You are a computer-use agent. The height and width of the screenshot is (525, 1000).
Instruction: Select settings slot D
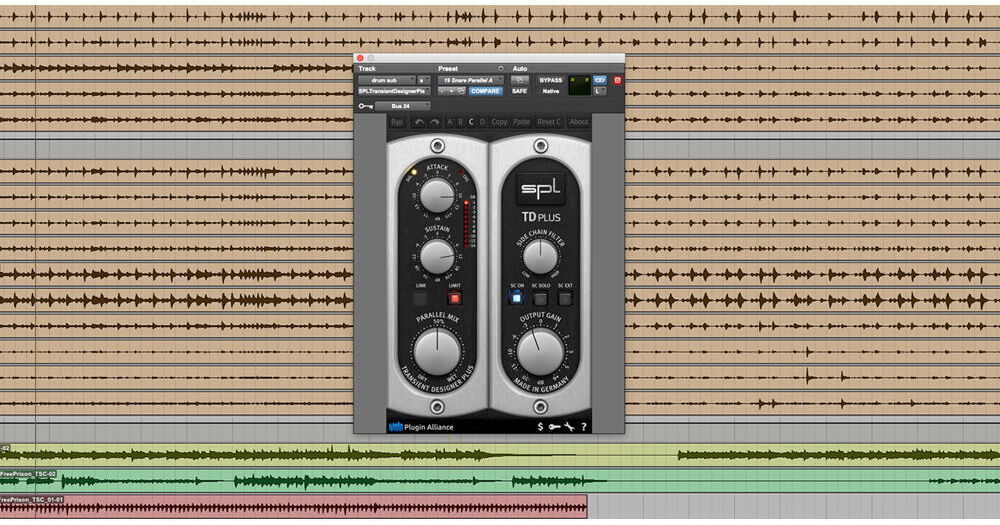click(x=482, y=122)
